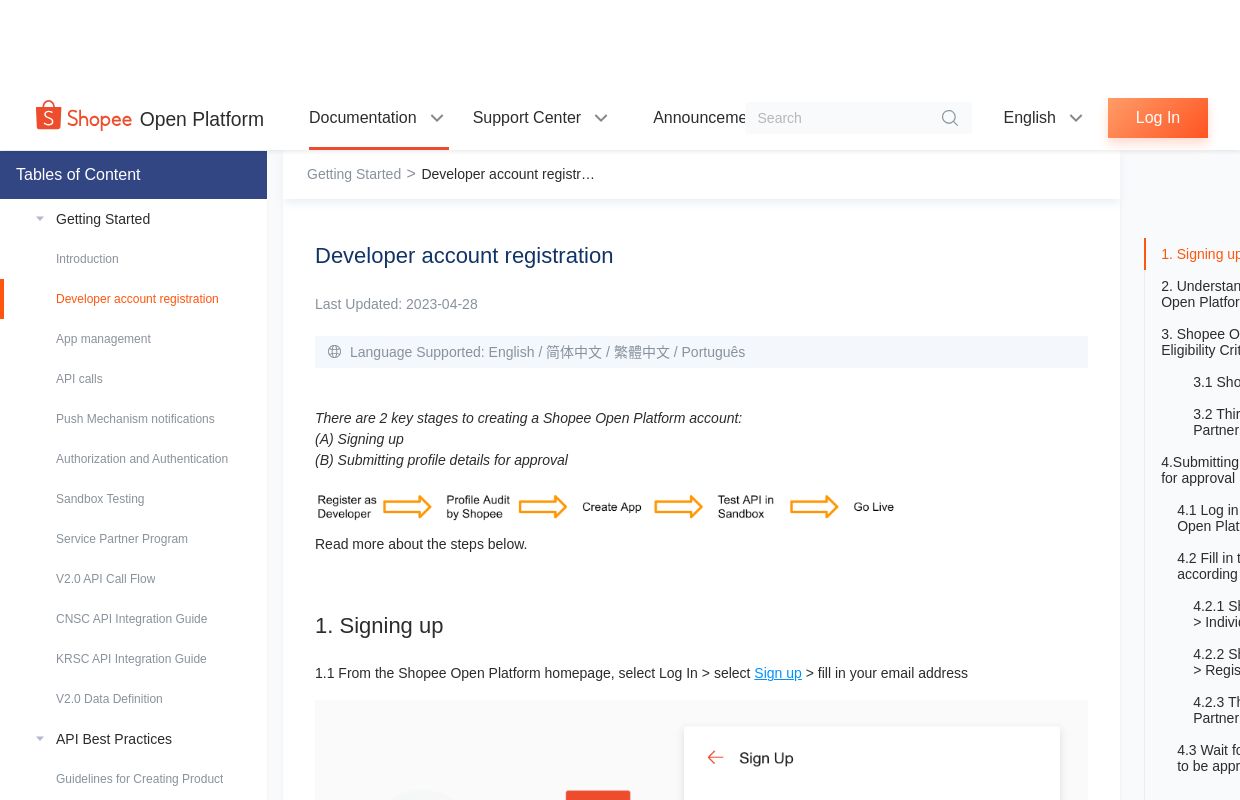The image size is (1240, 800).
Task: Jump to 1. Signing up anchor
Action: [1200, 254]
